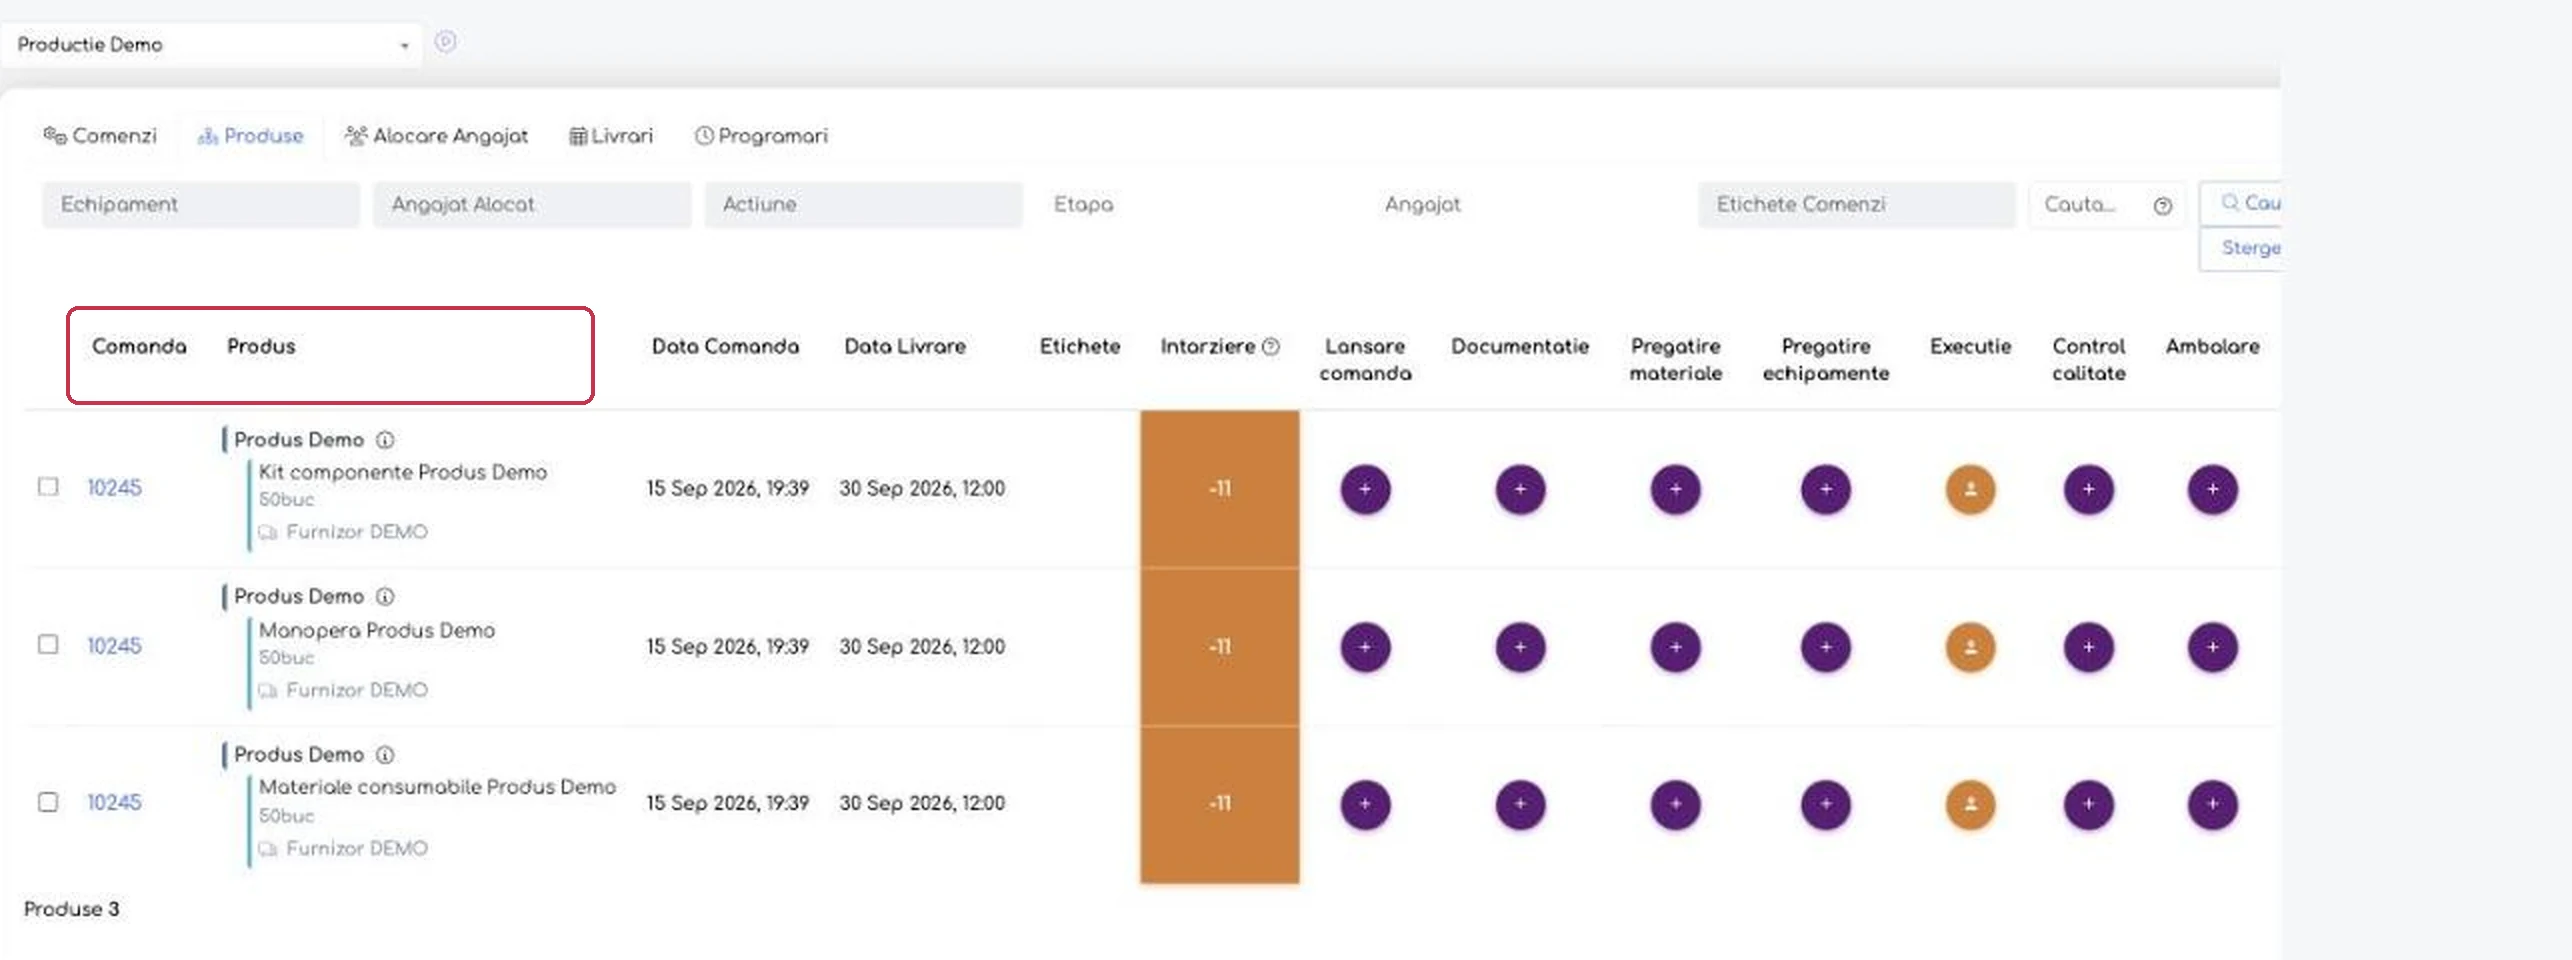The height and width of the screenshot is (960, 2572).
Task: Click Control calitate plus icon in Manopera row
Action: tap(2088, 647)
